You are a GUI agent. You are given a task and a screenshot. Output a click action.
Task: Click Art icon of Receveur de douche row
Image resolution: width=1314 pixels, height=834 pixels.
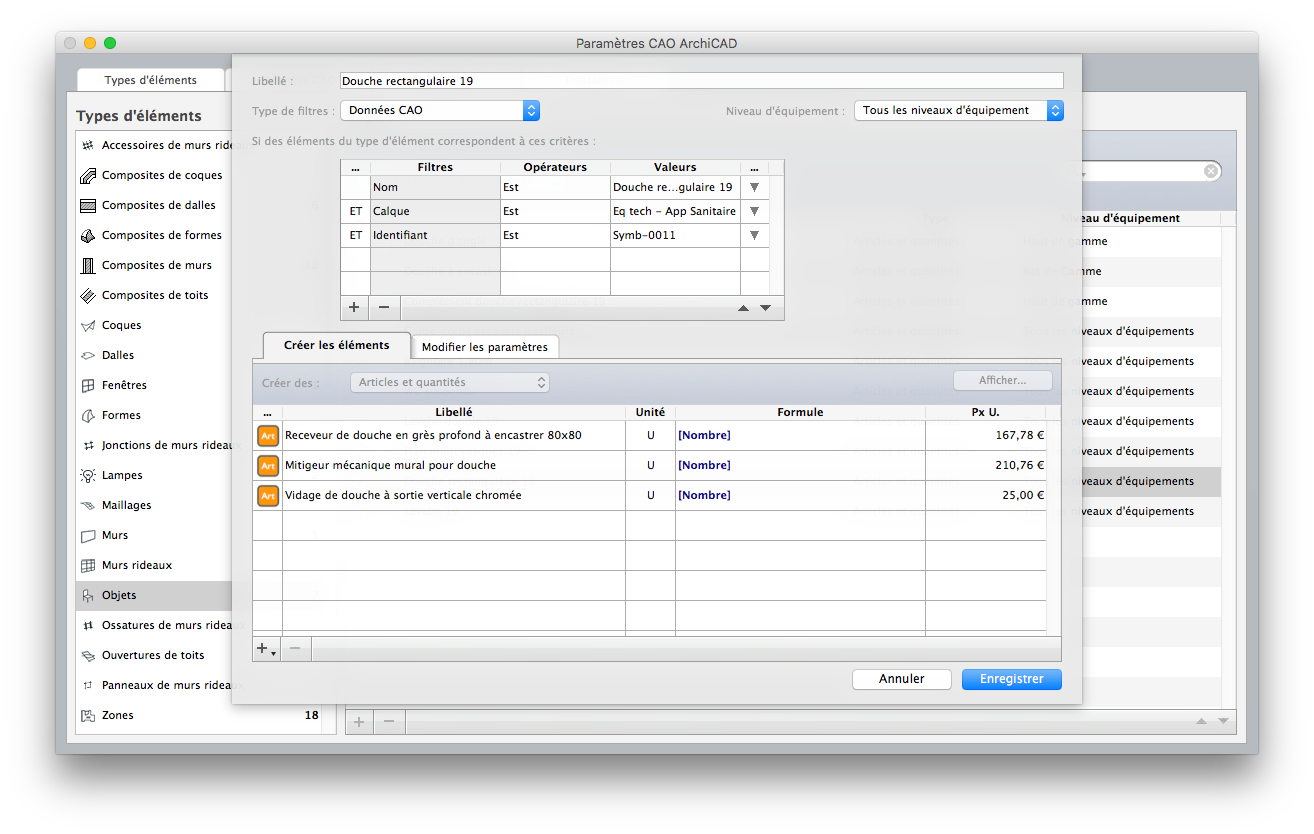(268, 435)
